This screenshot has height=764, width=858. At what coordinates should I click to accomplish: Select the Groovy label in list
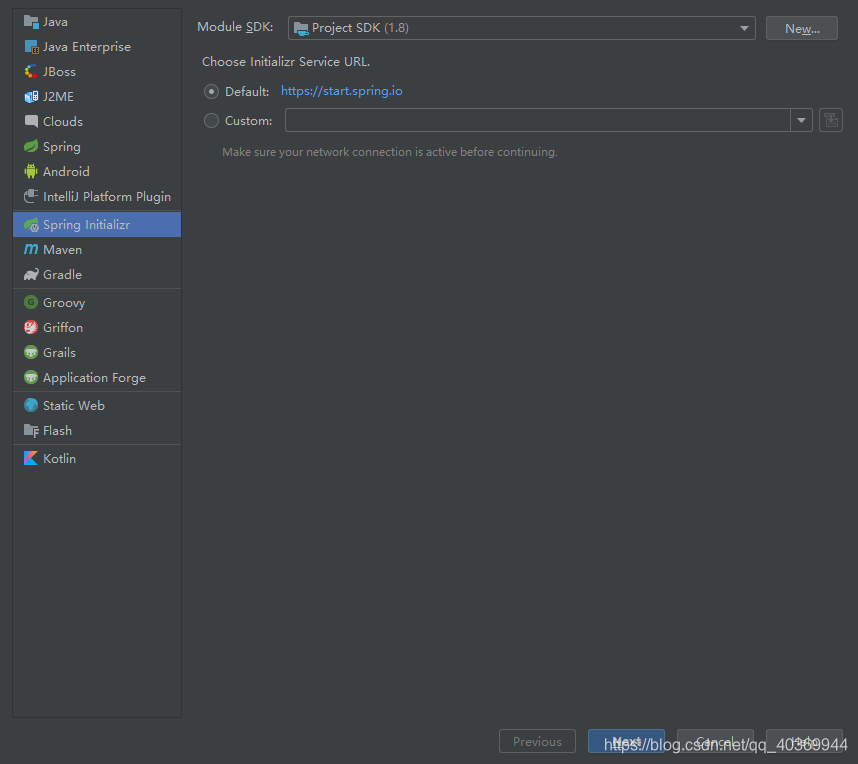[x=64, y=303]
